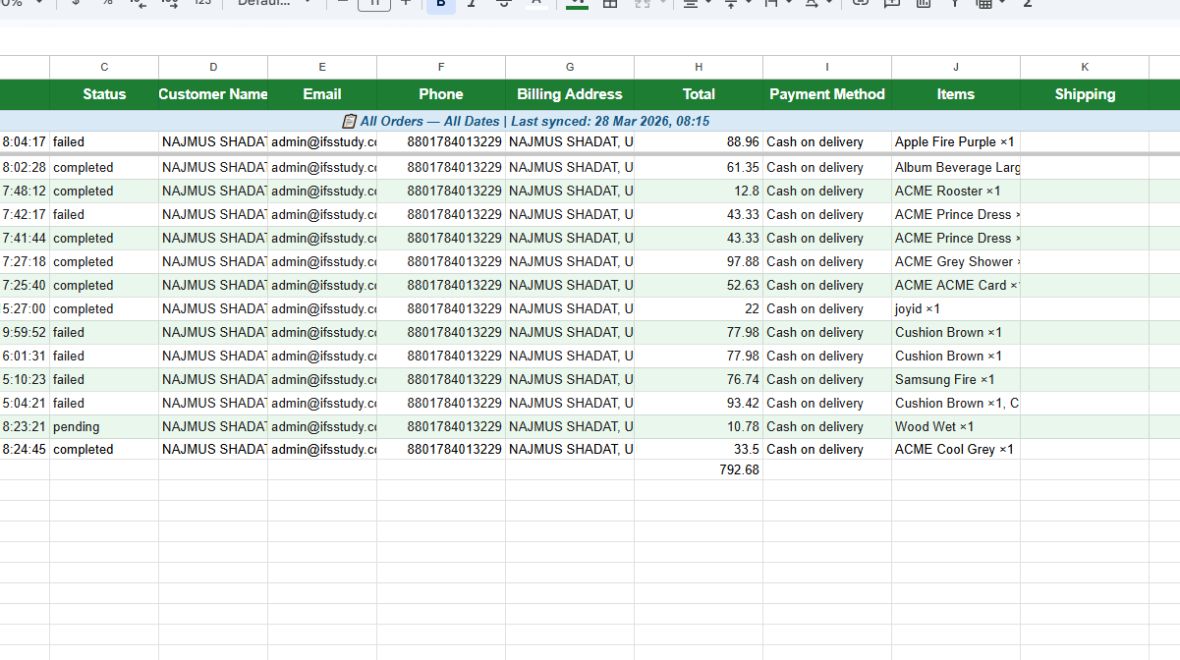The height and width of the screenshot is (660, 1180).
Task: Open the Default font dropdown
Action: [273, 4]
